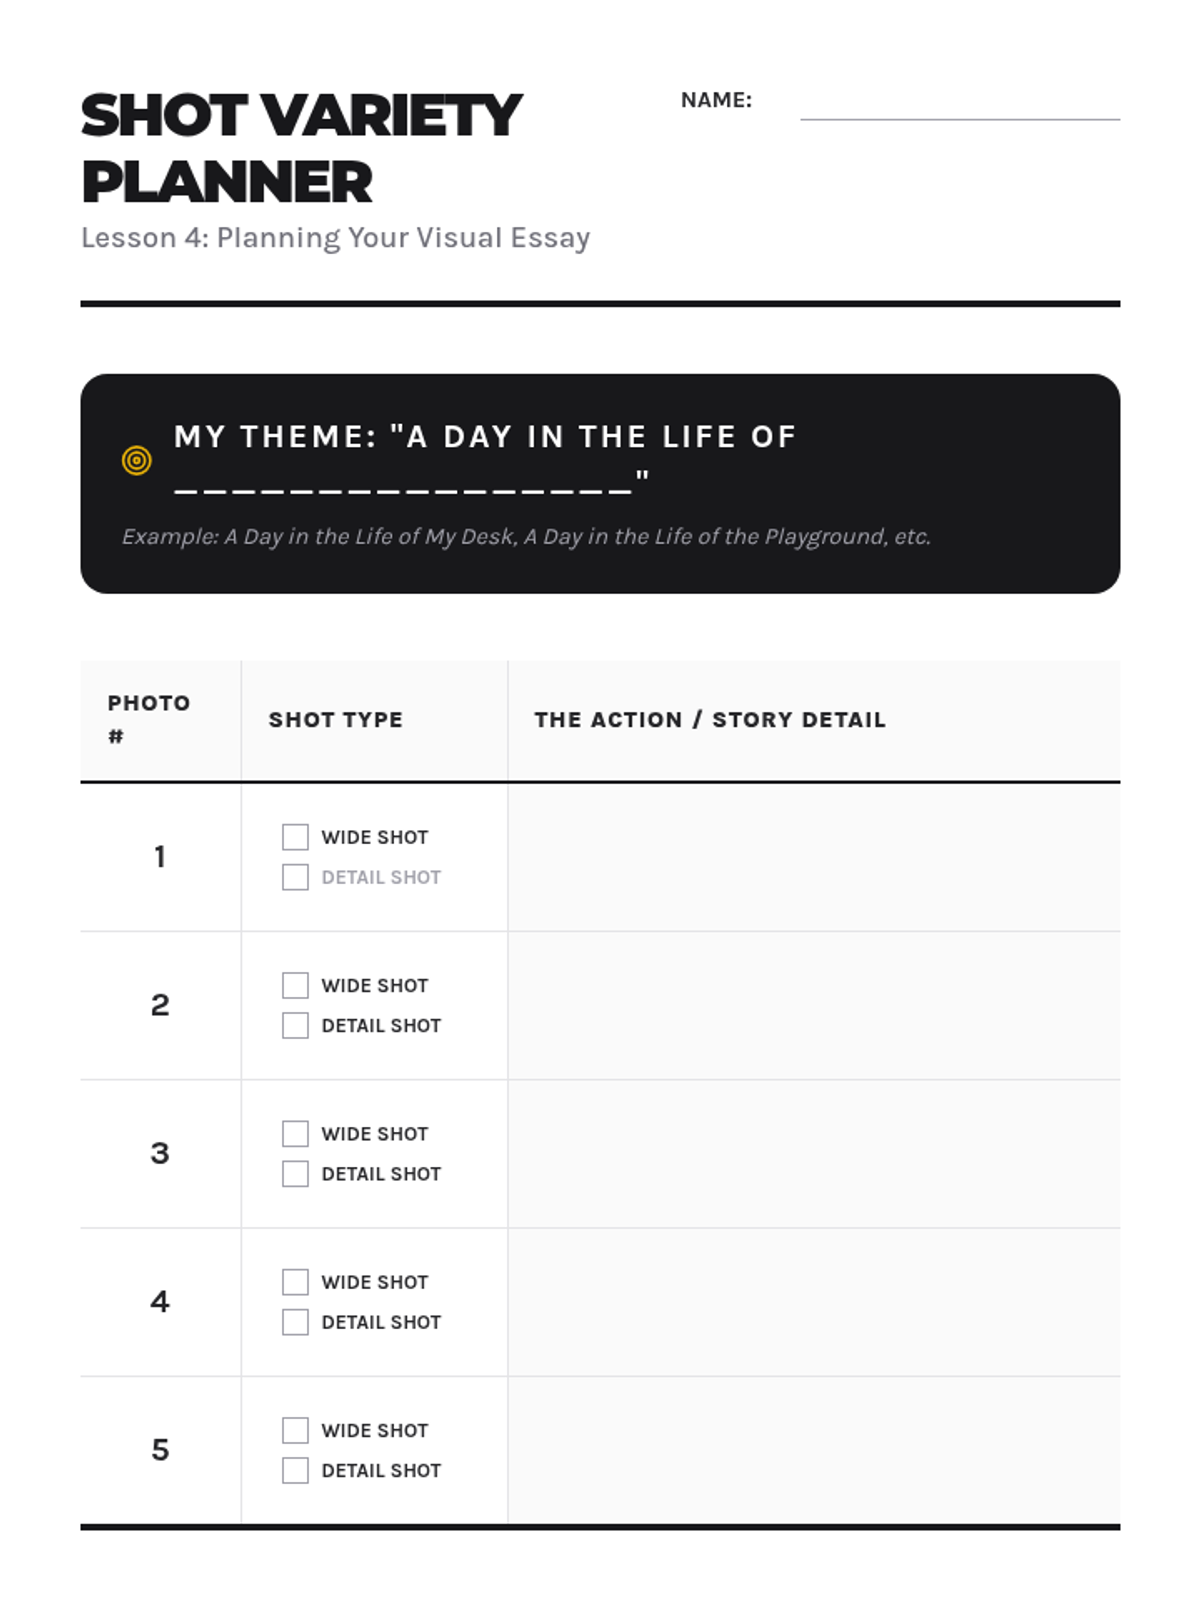The height and width of the screenshot is (1600, 1200).
Task: Click the theme blank underscore line
Action: click(x=404, y=486)
